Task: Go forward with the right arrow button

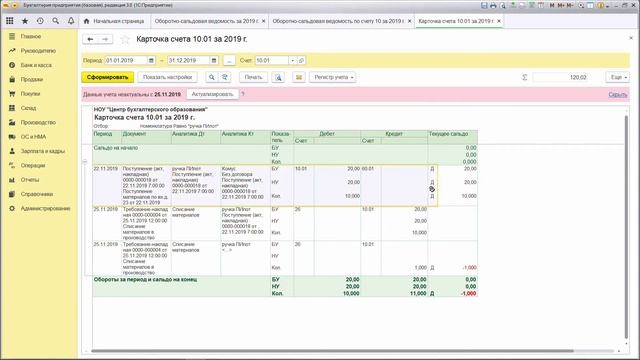Action: pyautogui.click(x=105, y=39)
